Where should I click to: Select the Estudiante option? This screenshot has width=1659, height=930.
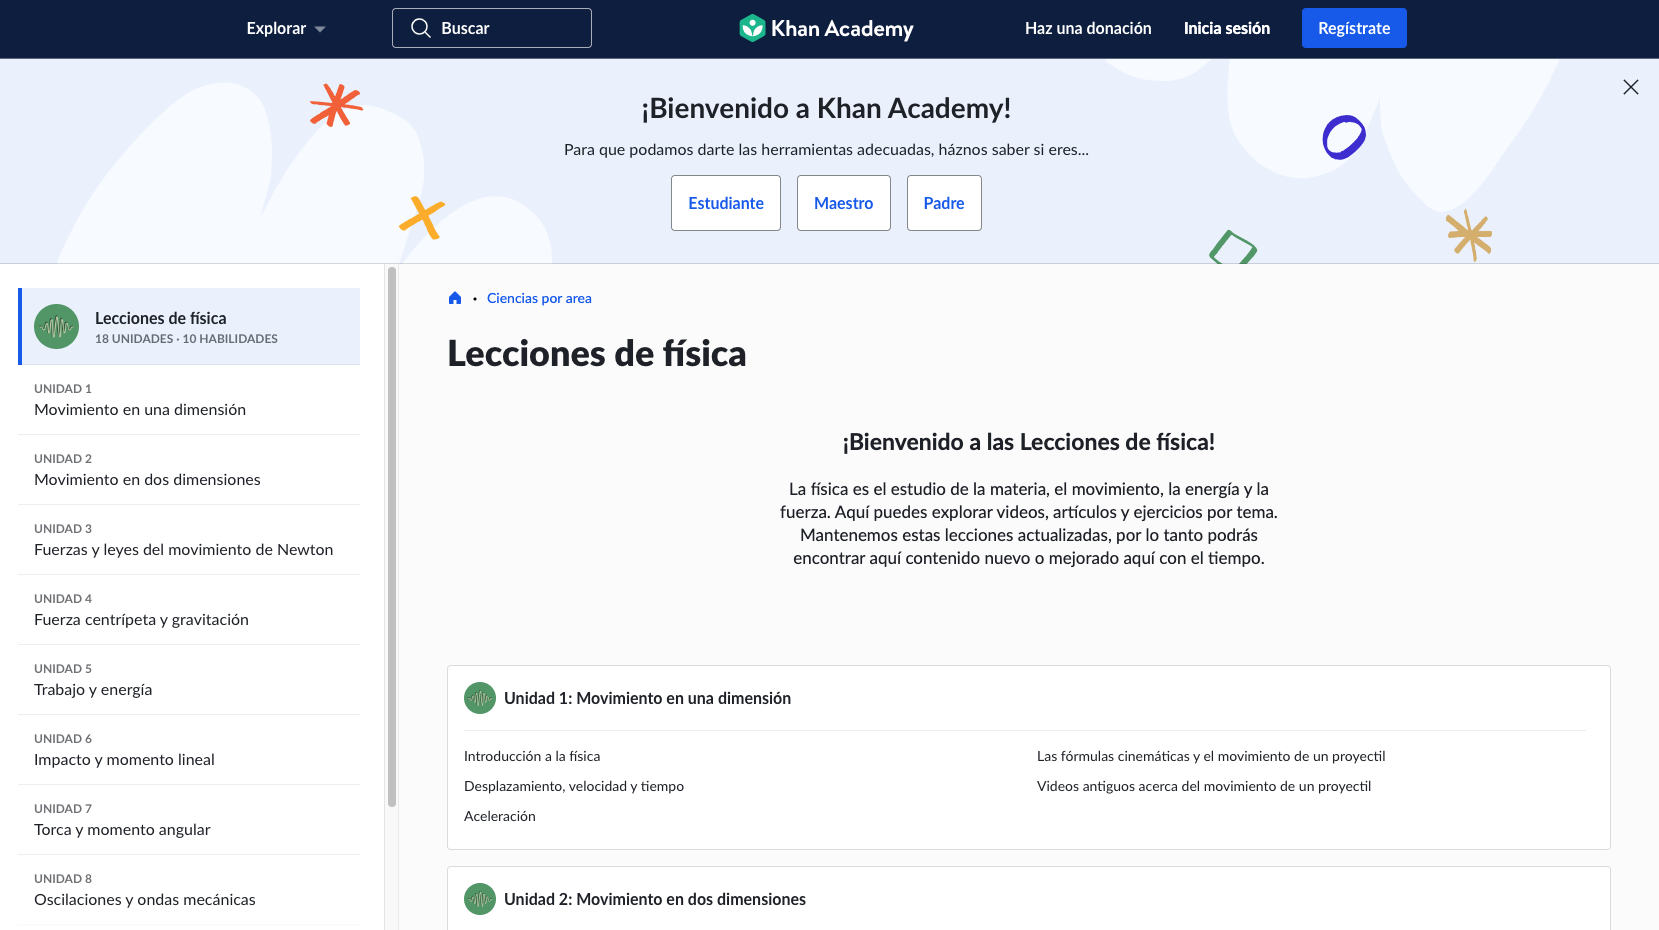click(x=725, y=203)
